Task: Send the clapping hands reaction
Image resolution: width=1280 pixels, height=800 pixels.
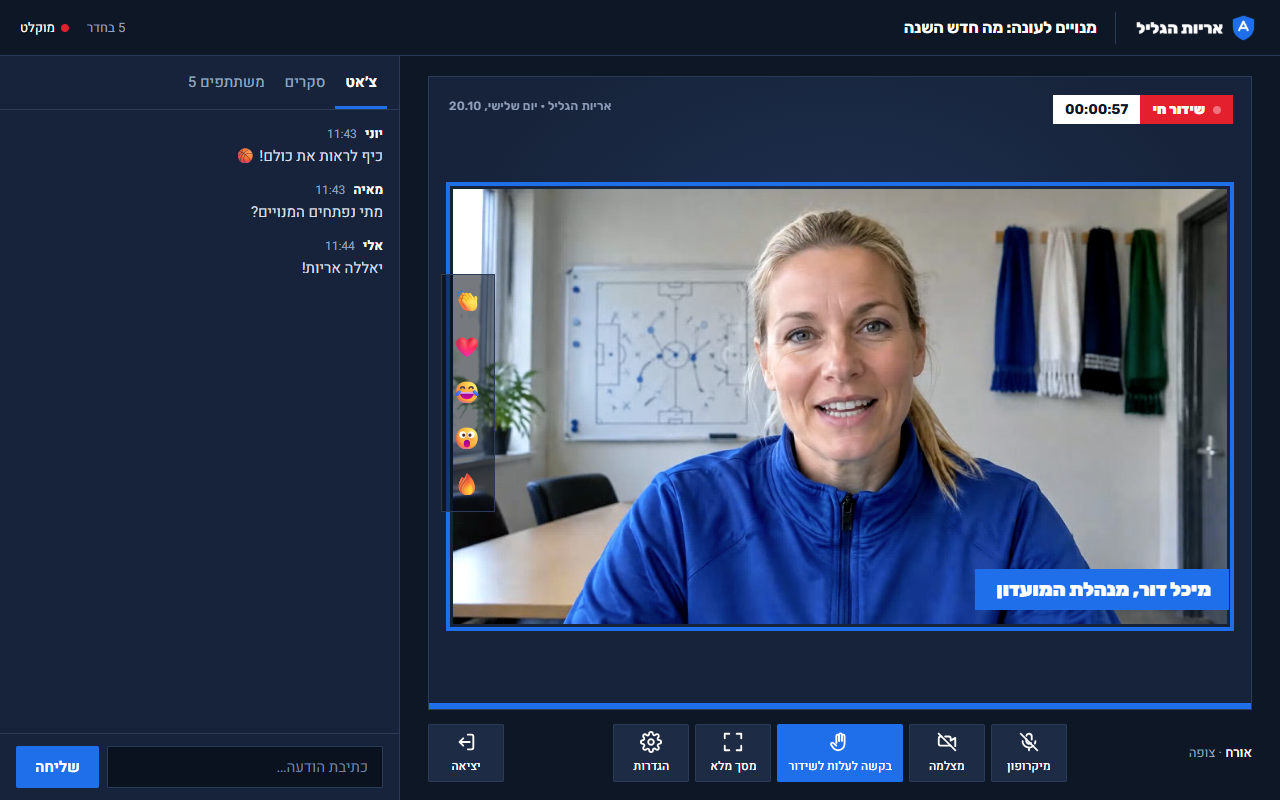Action: click(x=468, y=301)
